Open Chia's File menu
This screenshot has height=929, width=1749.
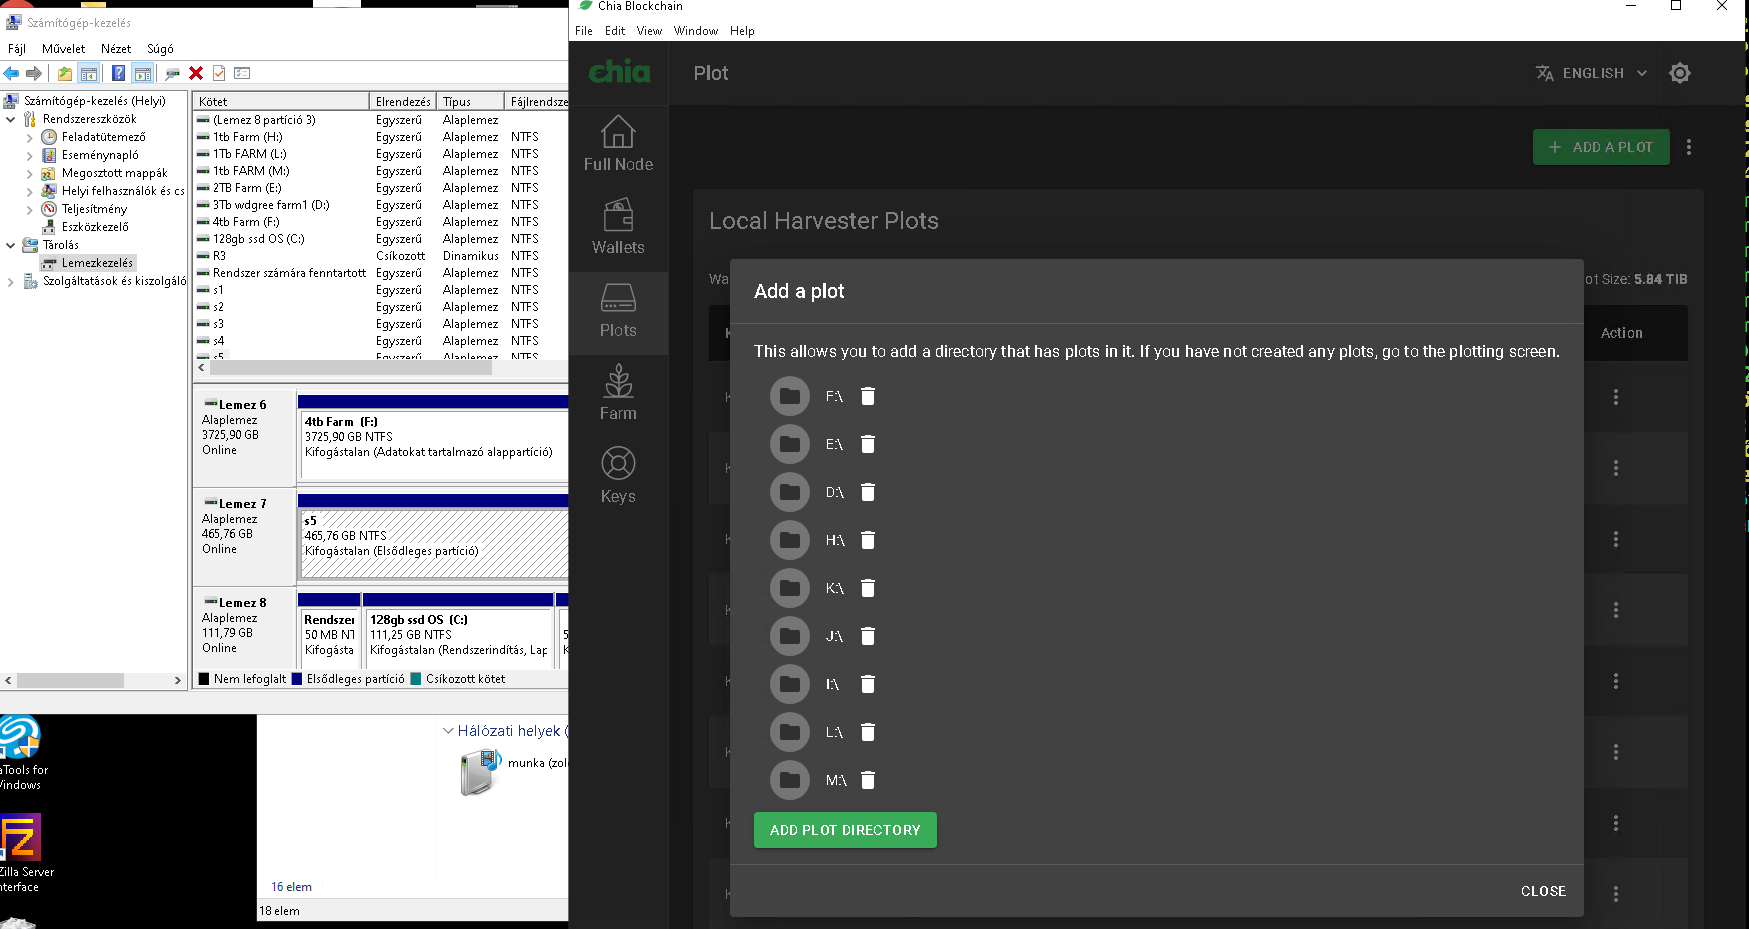(x=584, y=31)
